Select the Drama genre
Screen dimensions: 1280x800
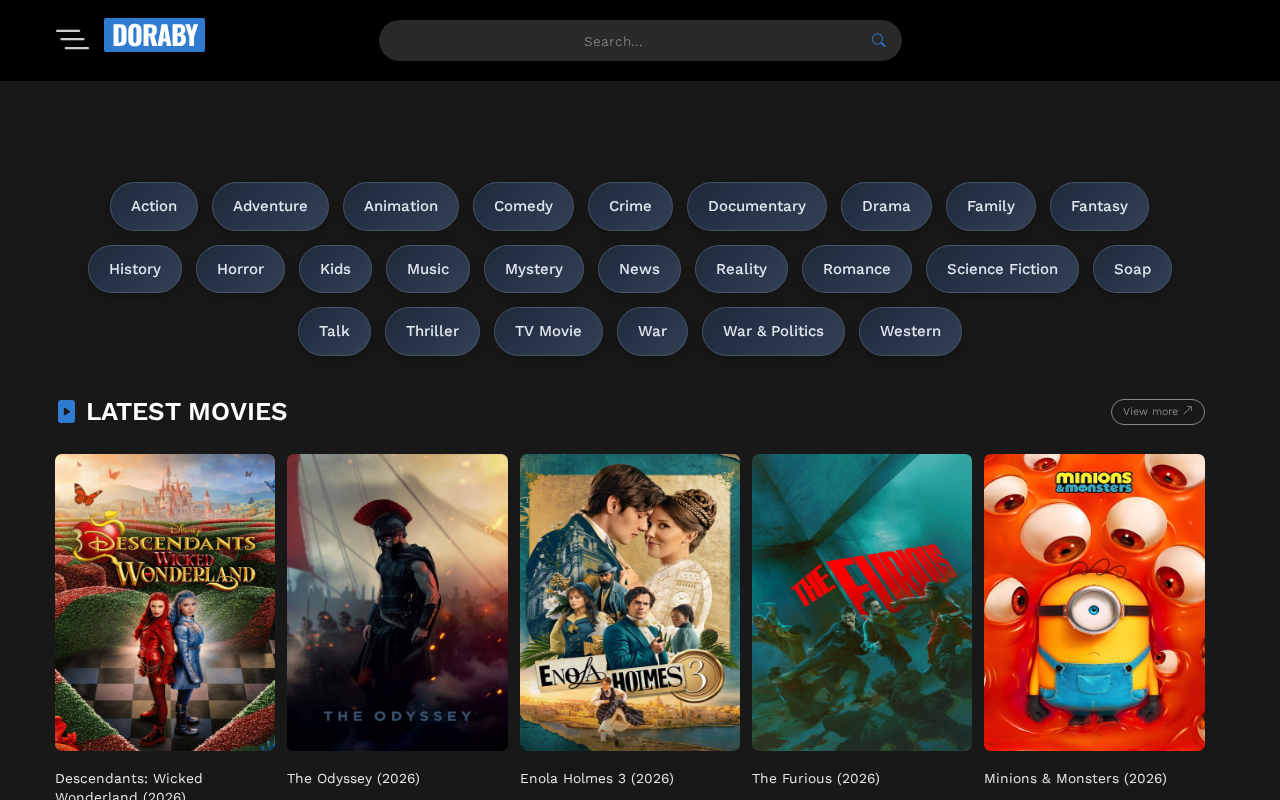click(x=886, y=206)
